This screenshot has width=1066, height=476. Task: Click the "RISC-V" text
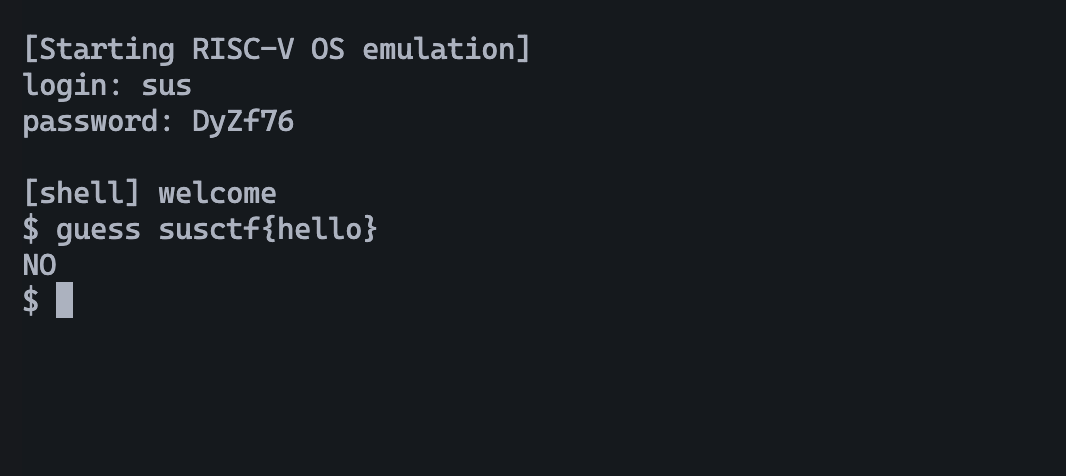click(242, 49)
